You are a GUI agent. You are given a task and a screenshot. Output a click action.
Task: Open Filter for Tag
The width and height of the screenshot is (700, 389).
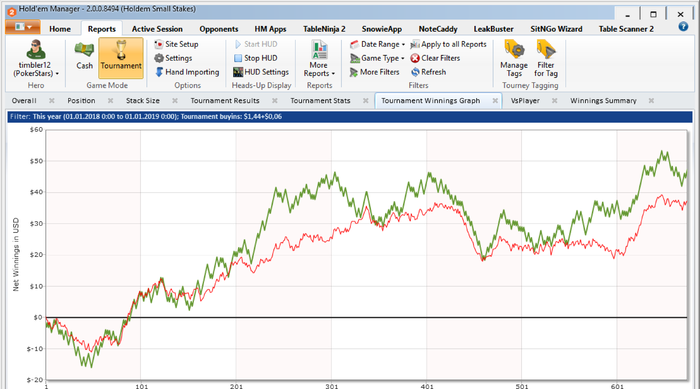[x=546, y=59]
